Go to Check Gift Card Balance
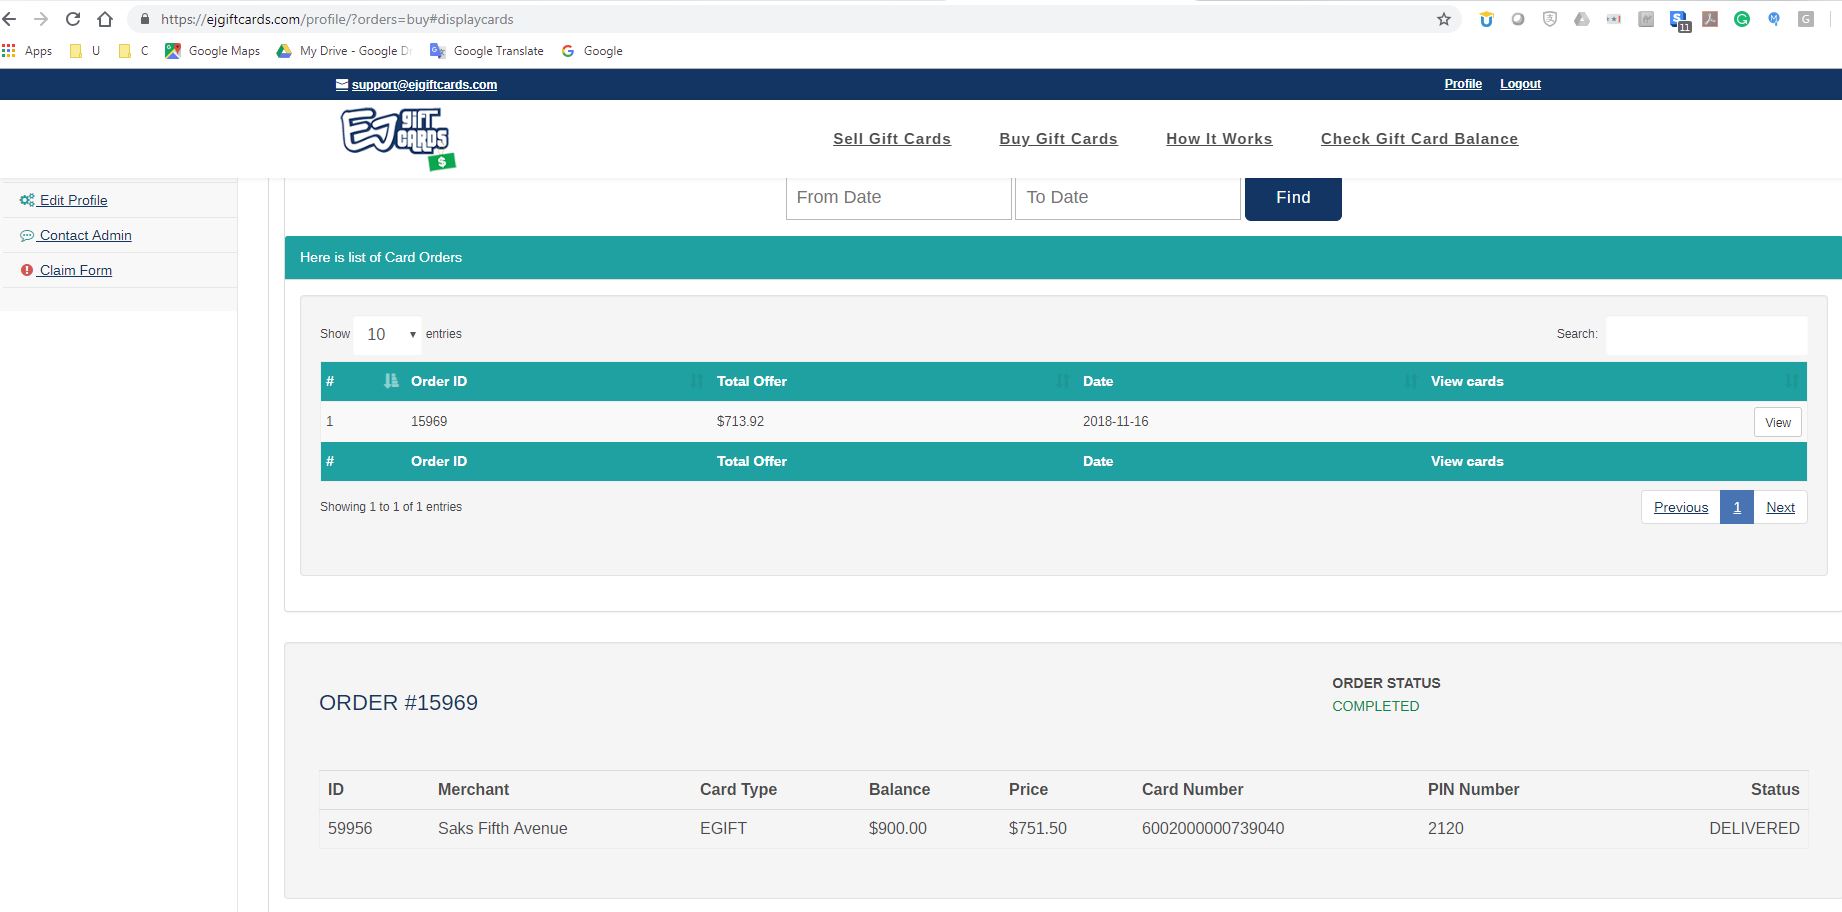The image size is (1842, 912). tap(1419, 139)
